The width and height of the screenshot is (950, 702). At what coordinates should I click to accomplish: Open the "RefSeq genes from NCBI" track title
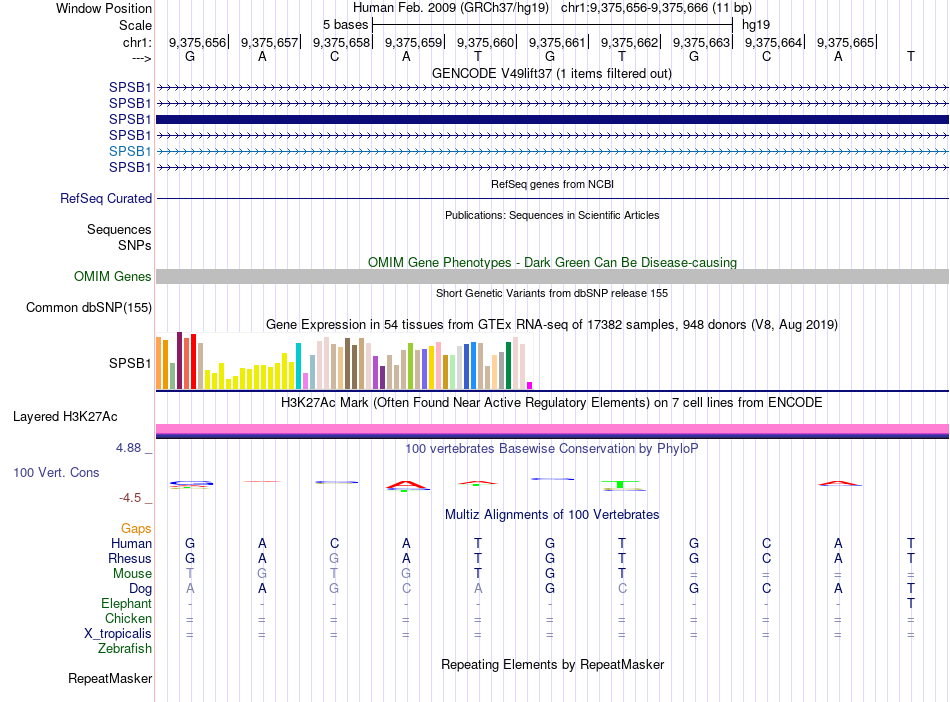(x=552, y=184)
